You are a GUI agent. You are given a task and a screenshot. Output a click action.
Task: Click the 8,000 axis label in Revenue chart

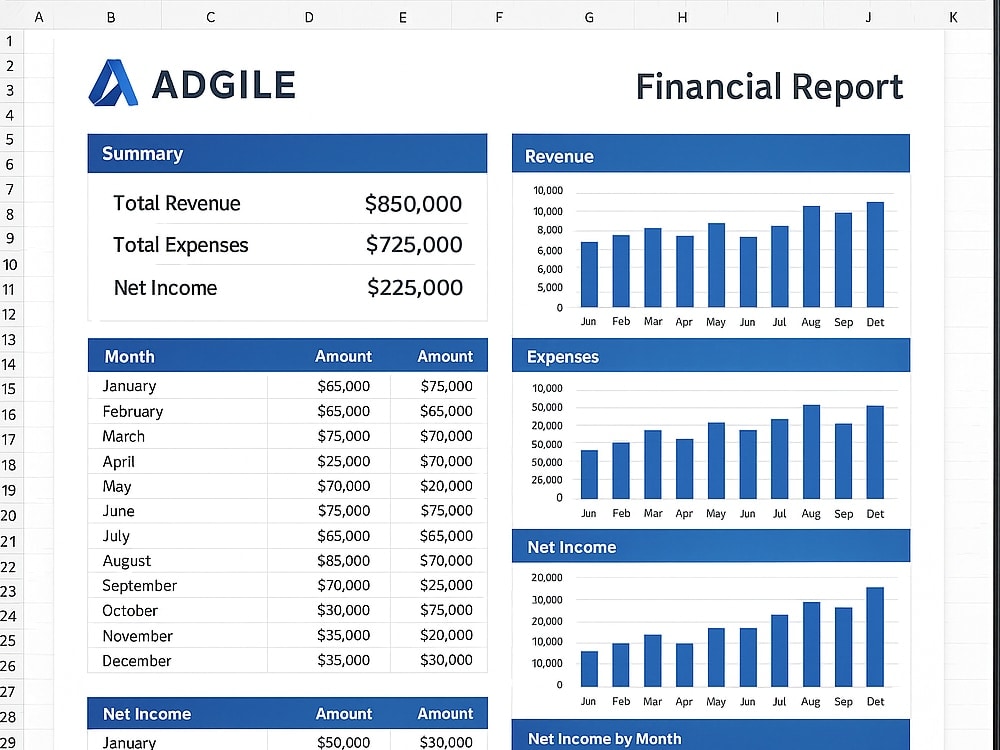pyautogui.click(x=549, y=230)
